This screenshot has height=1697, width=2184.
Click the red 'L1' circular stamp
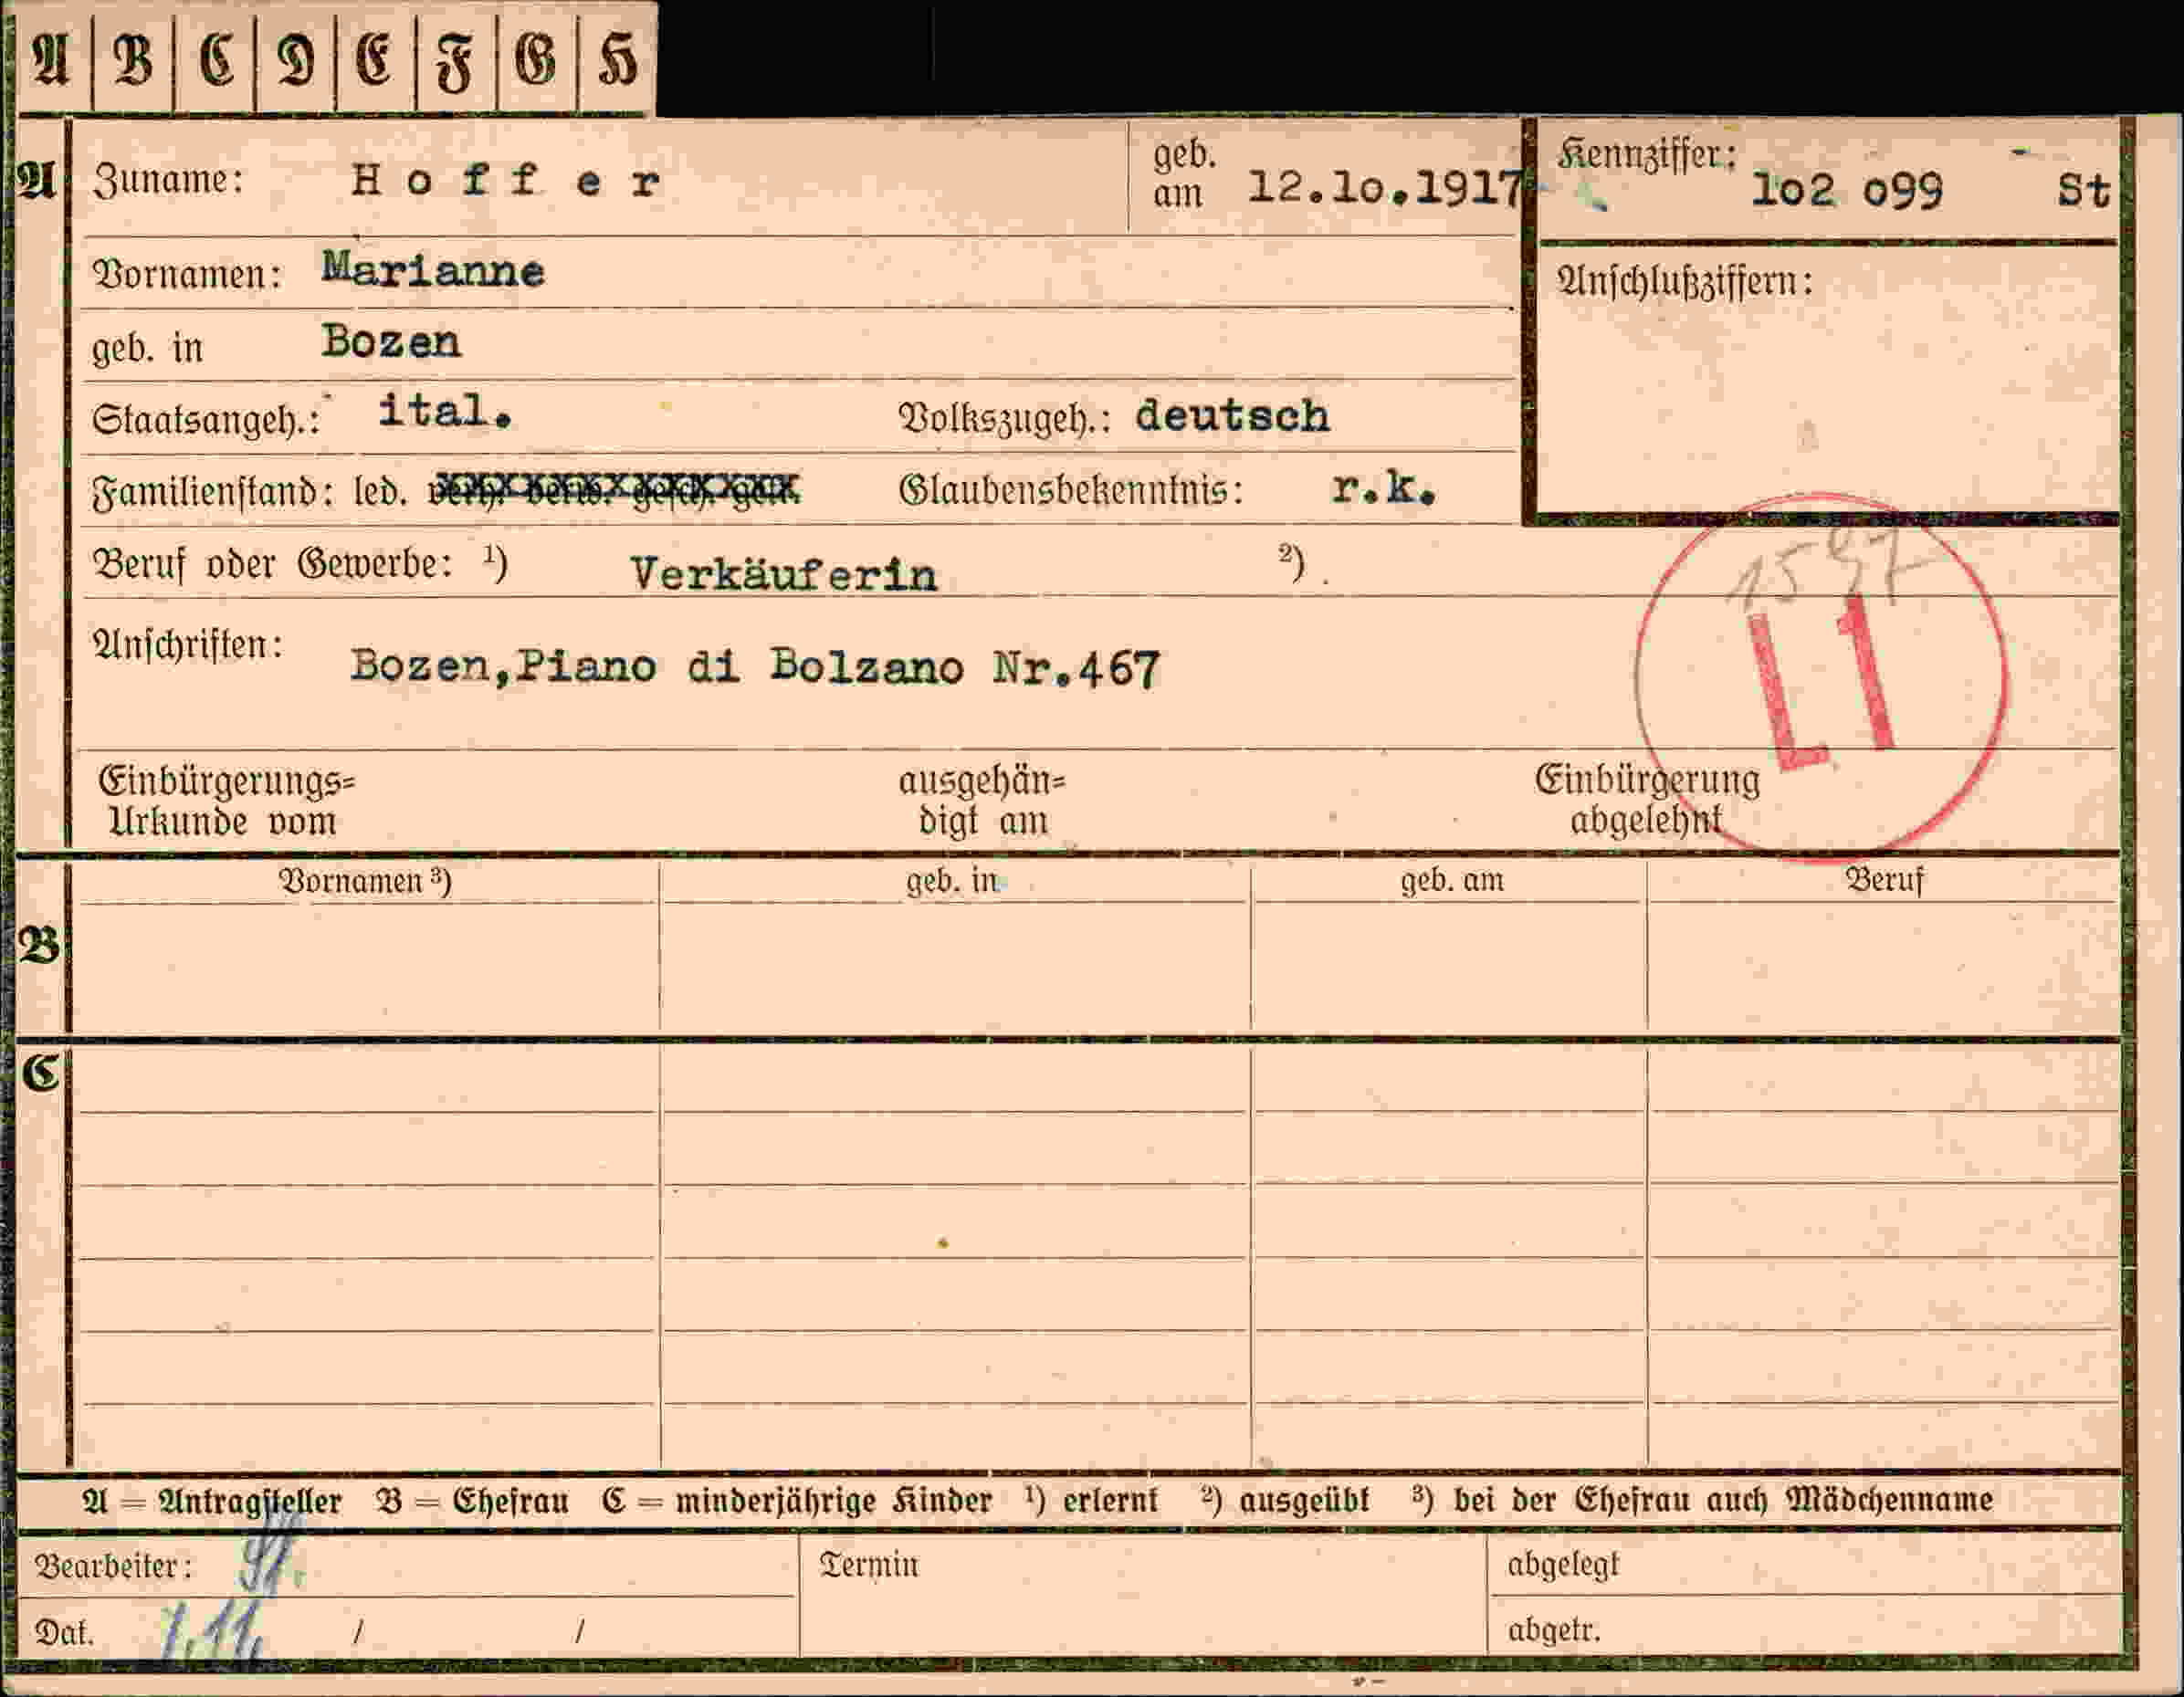click(1821, 678)
